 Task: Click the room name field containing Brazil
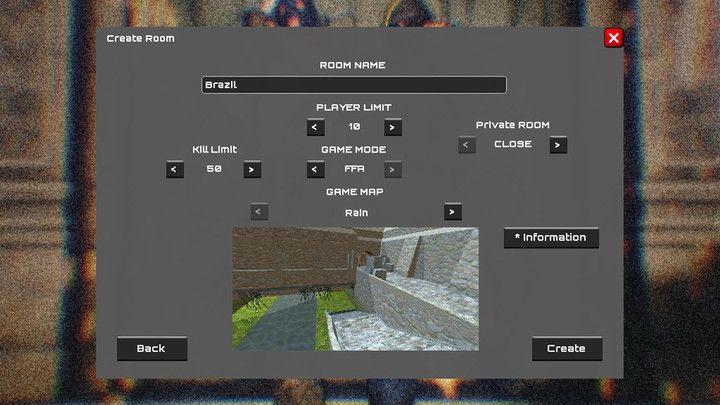tap(354, 85)
